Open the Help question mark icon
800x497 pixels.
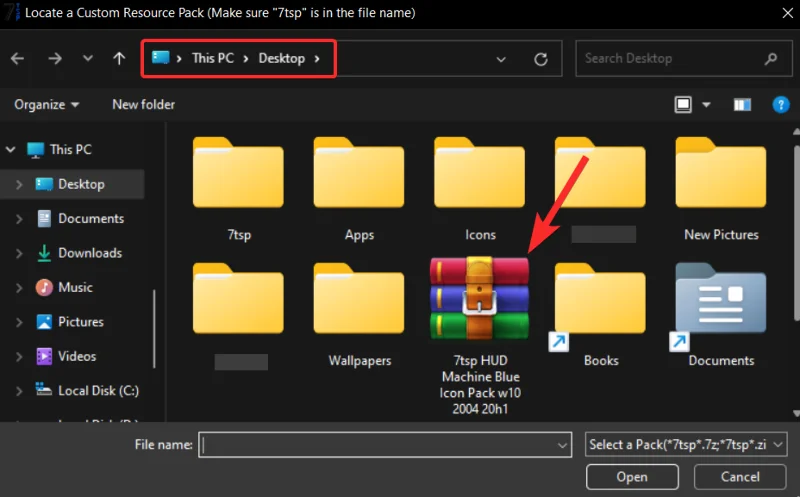coord(781,105)
